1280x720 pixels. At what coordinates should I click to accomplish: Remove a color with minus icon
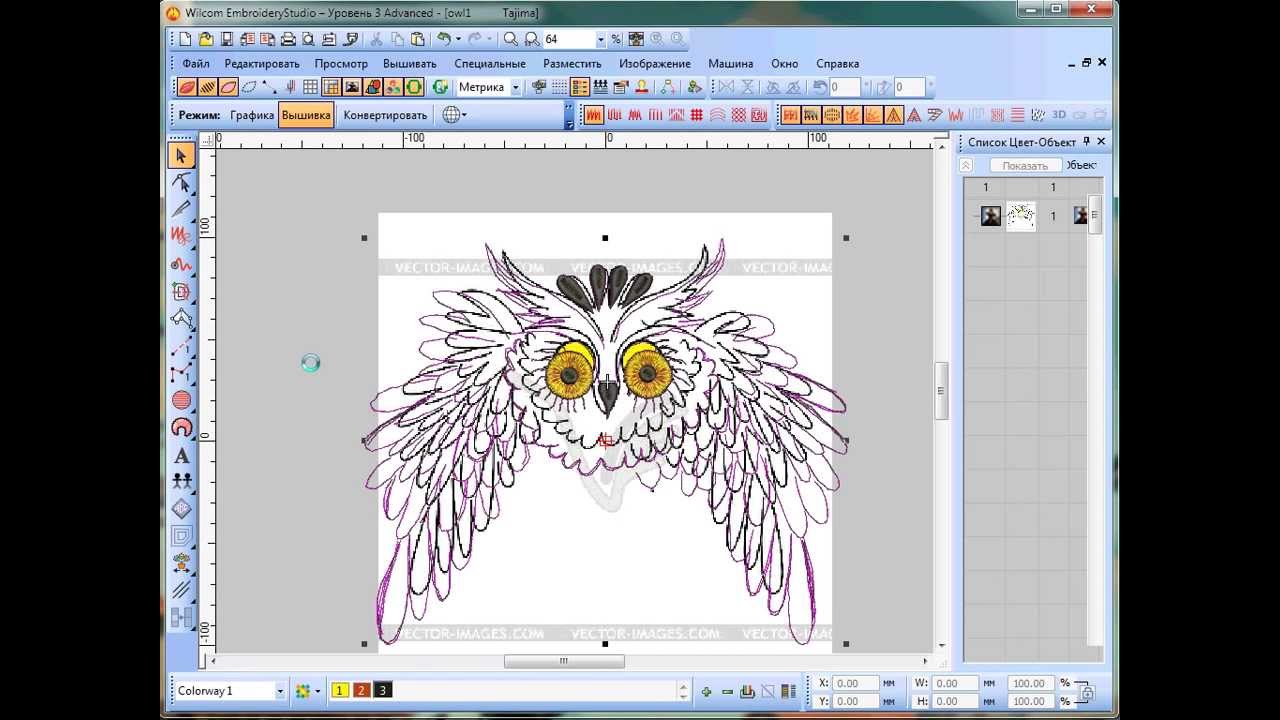coord(727,691)
